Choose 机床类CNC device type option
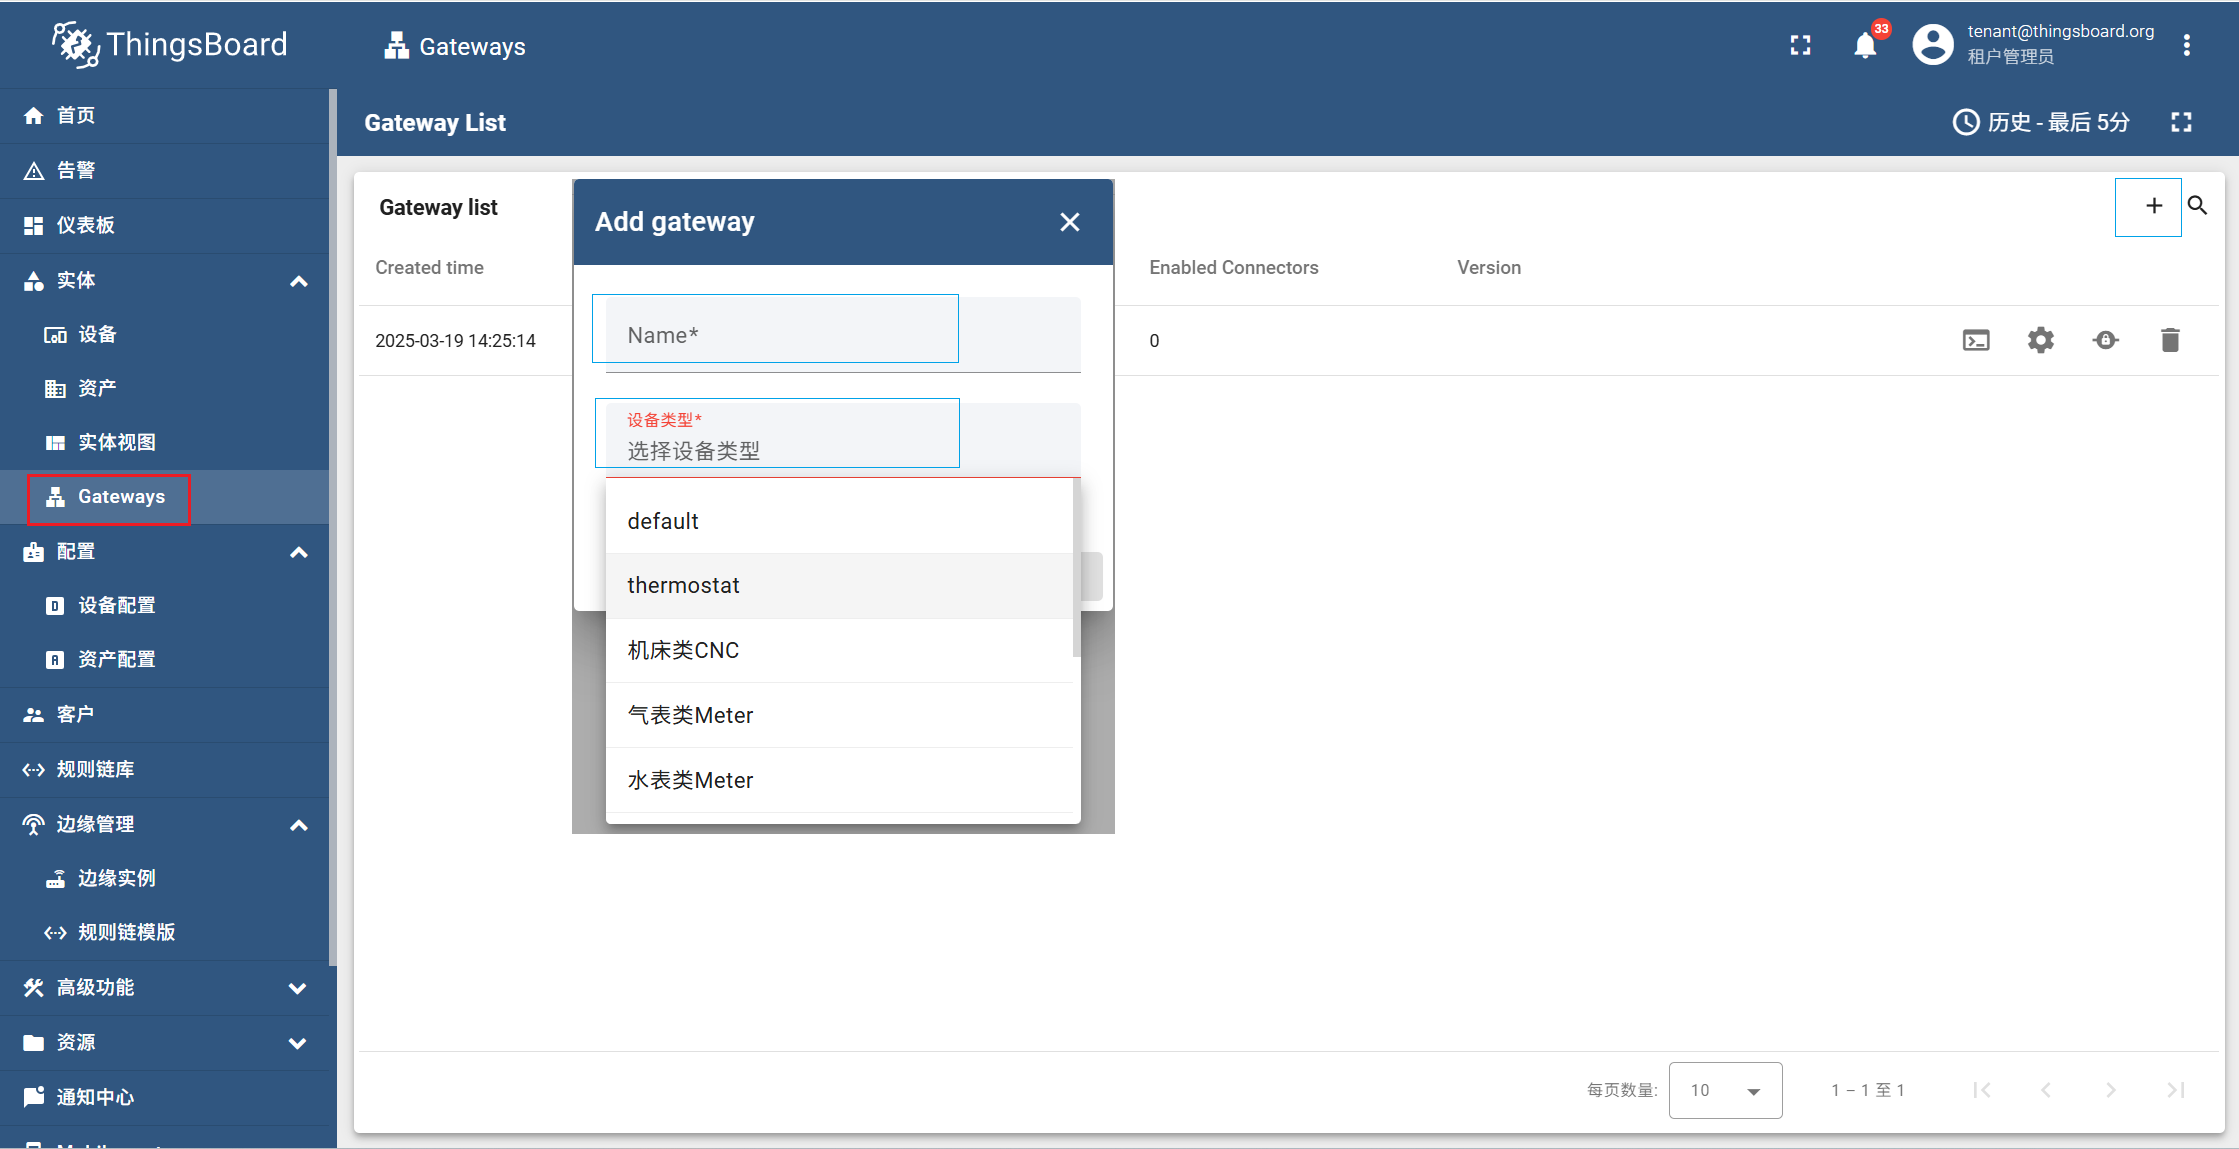Viewport: 2239px width, 1149px height. coord(683,651)
